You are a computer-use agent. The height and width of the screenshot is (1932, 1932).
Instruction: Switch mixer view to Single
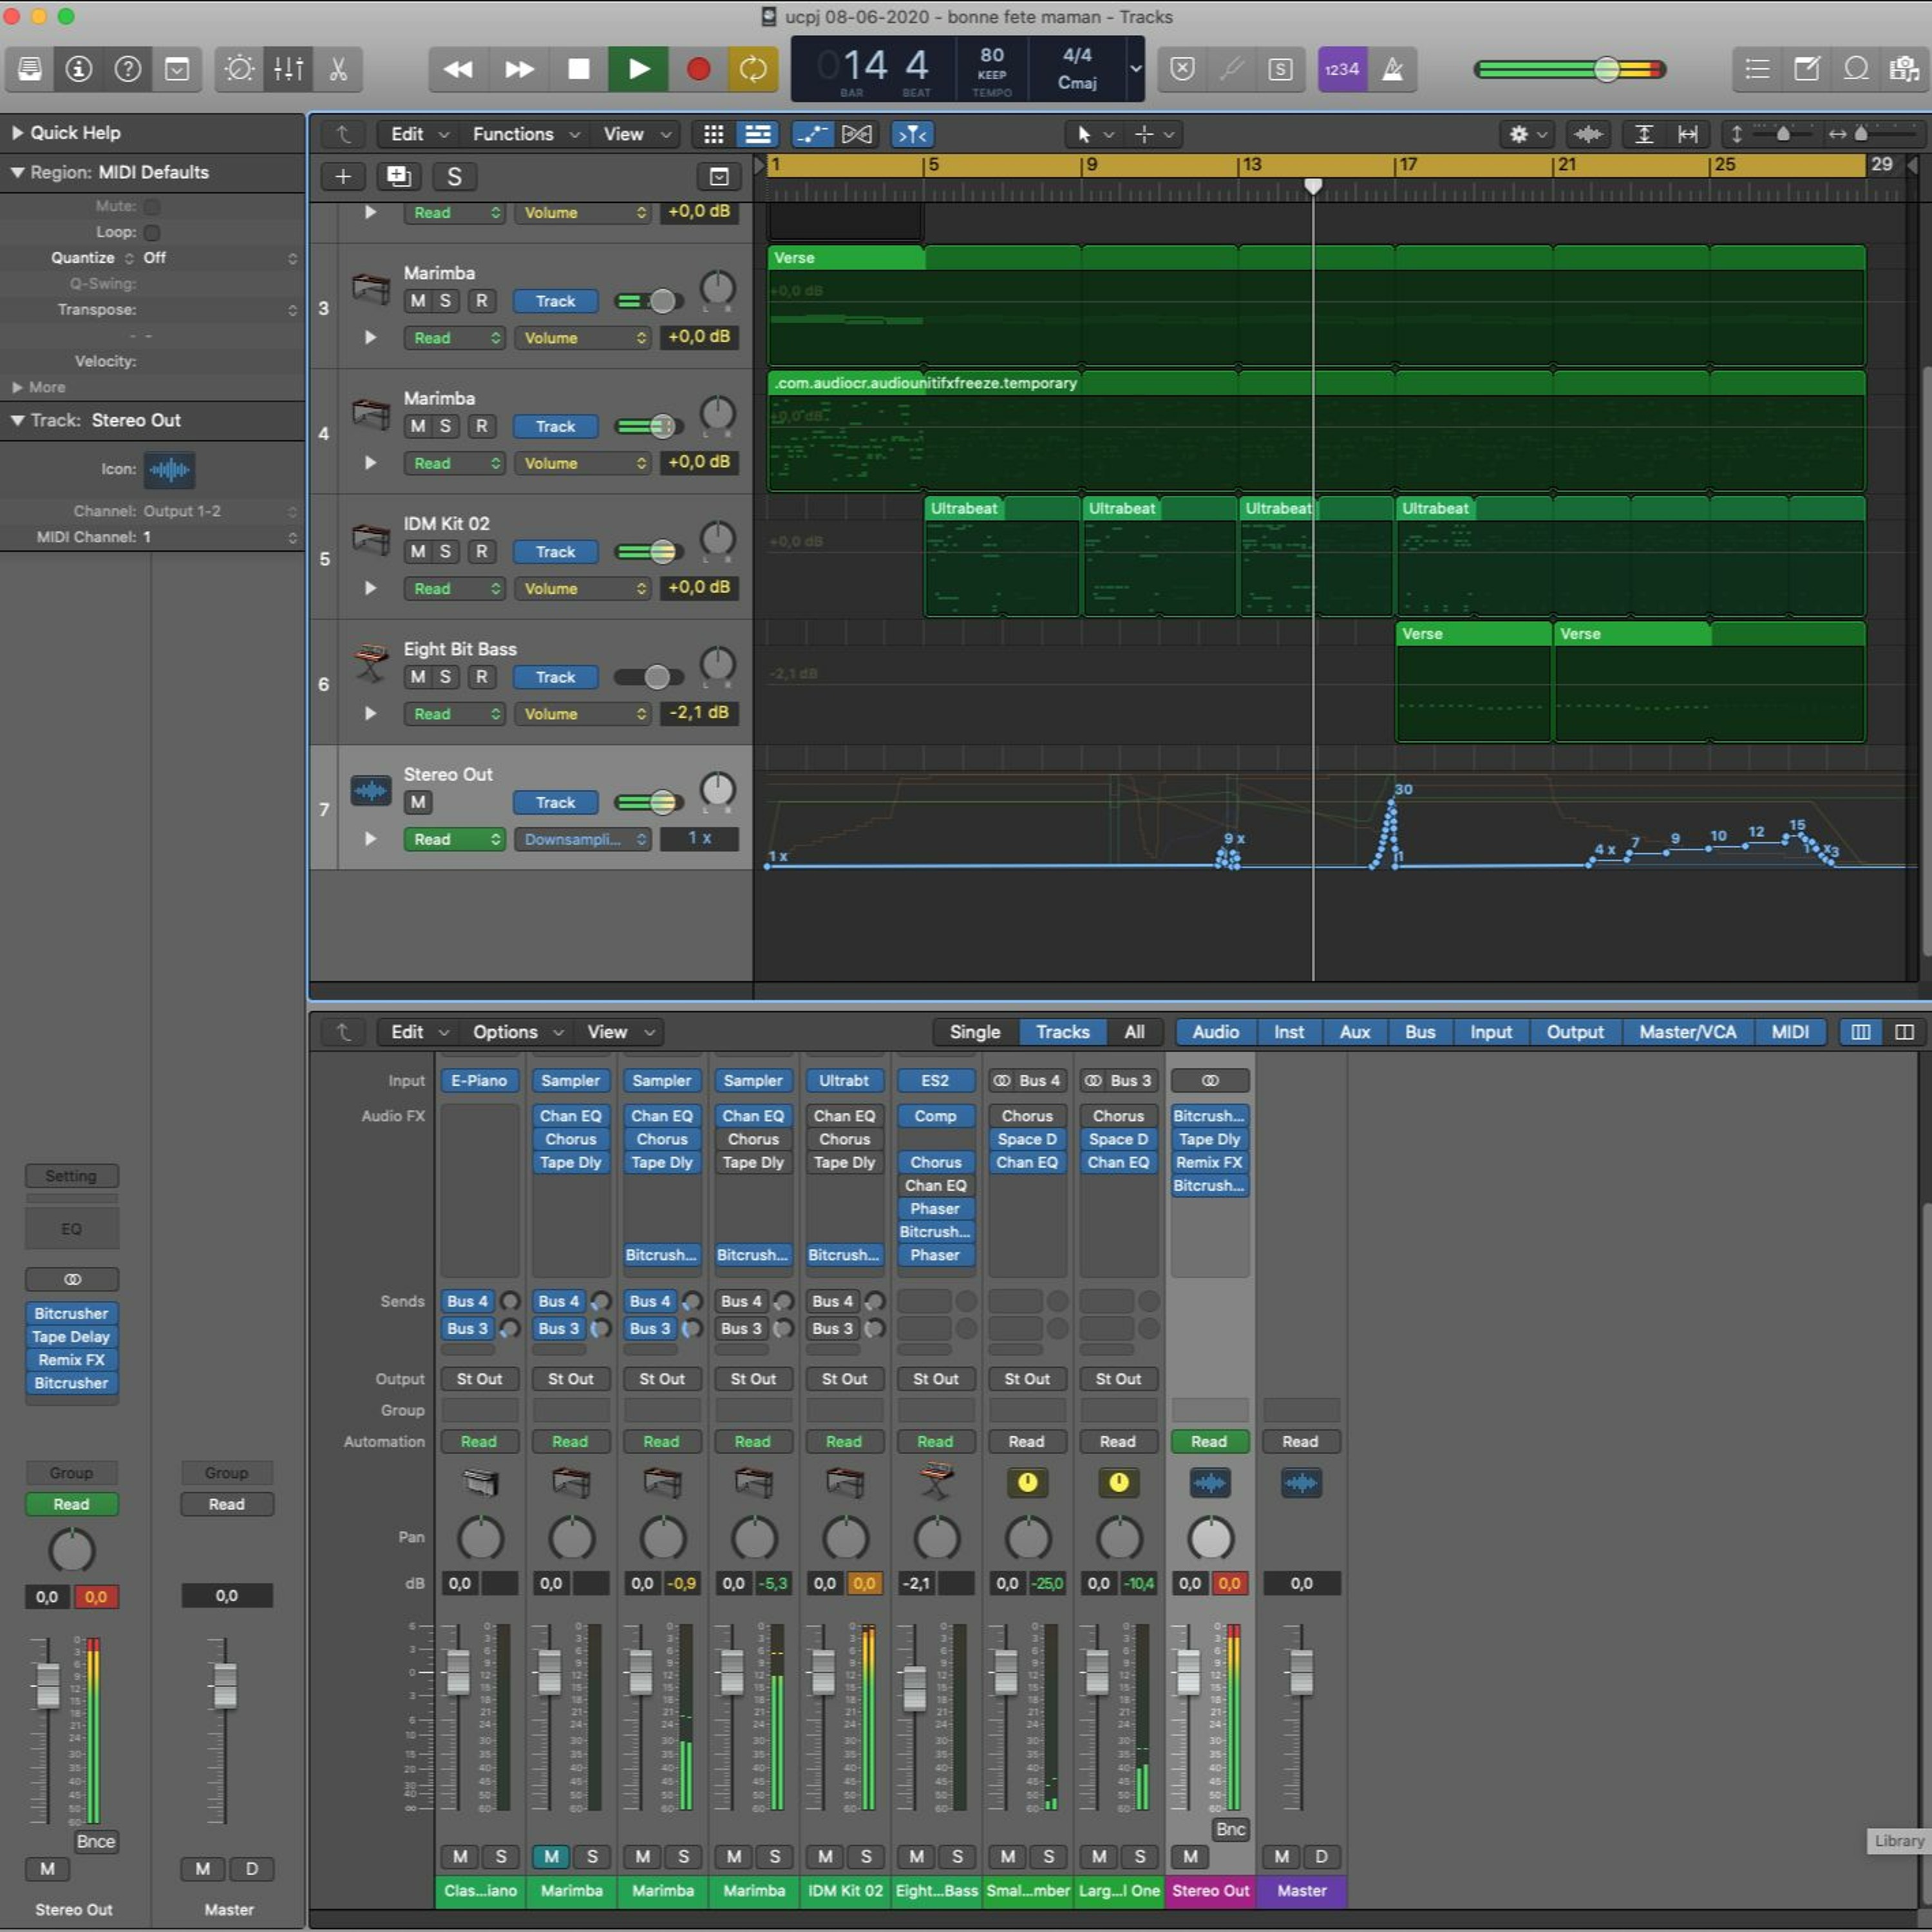pos(974,1032)
